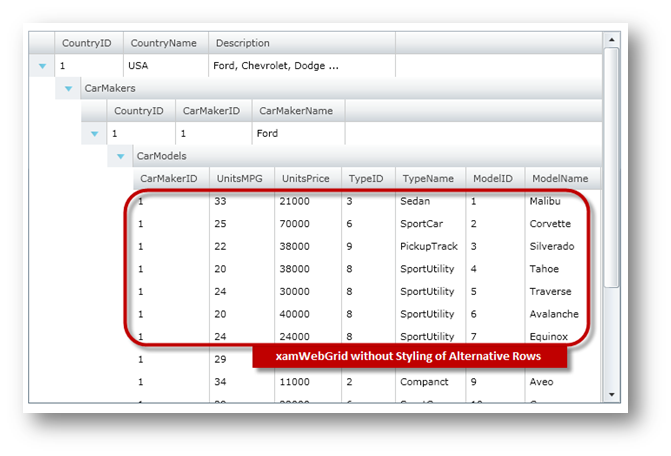The height and width of the screenshot is (456, 671).
Task: Sort by CountryName column header
Action: point(164,43)
